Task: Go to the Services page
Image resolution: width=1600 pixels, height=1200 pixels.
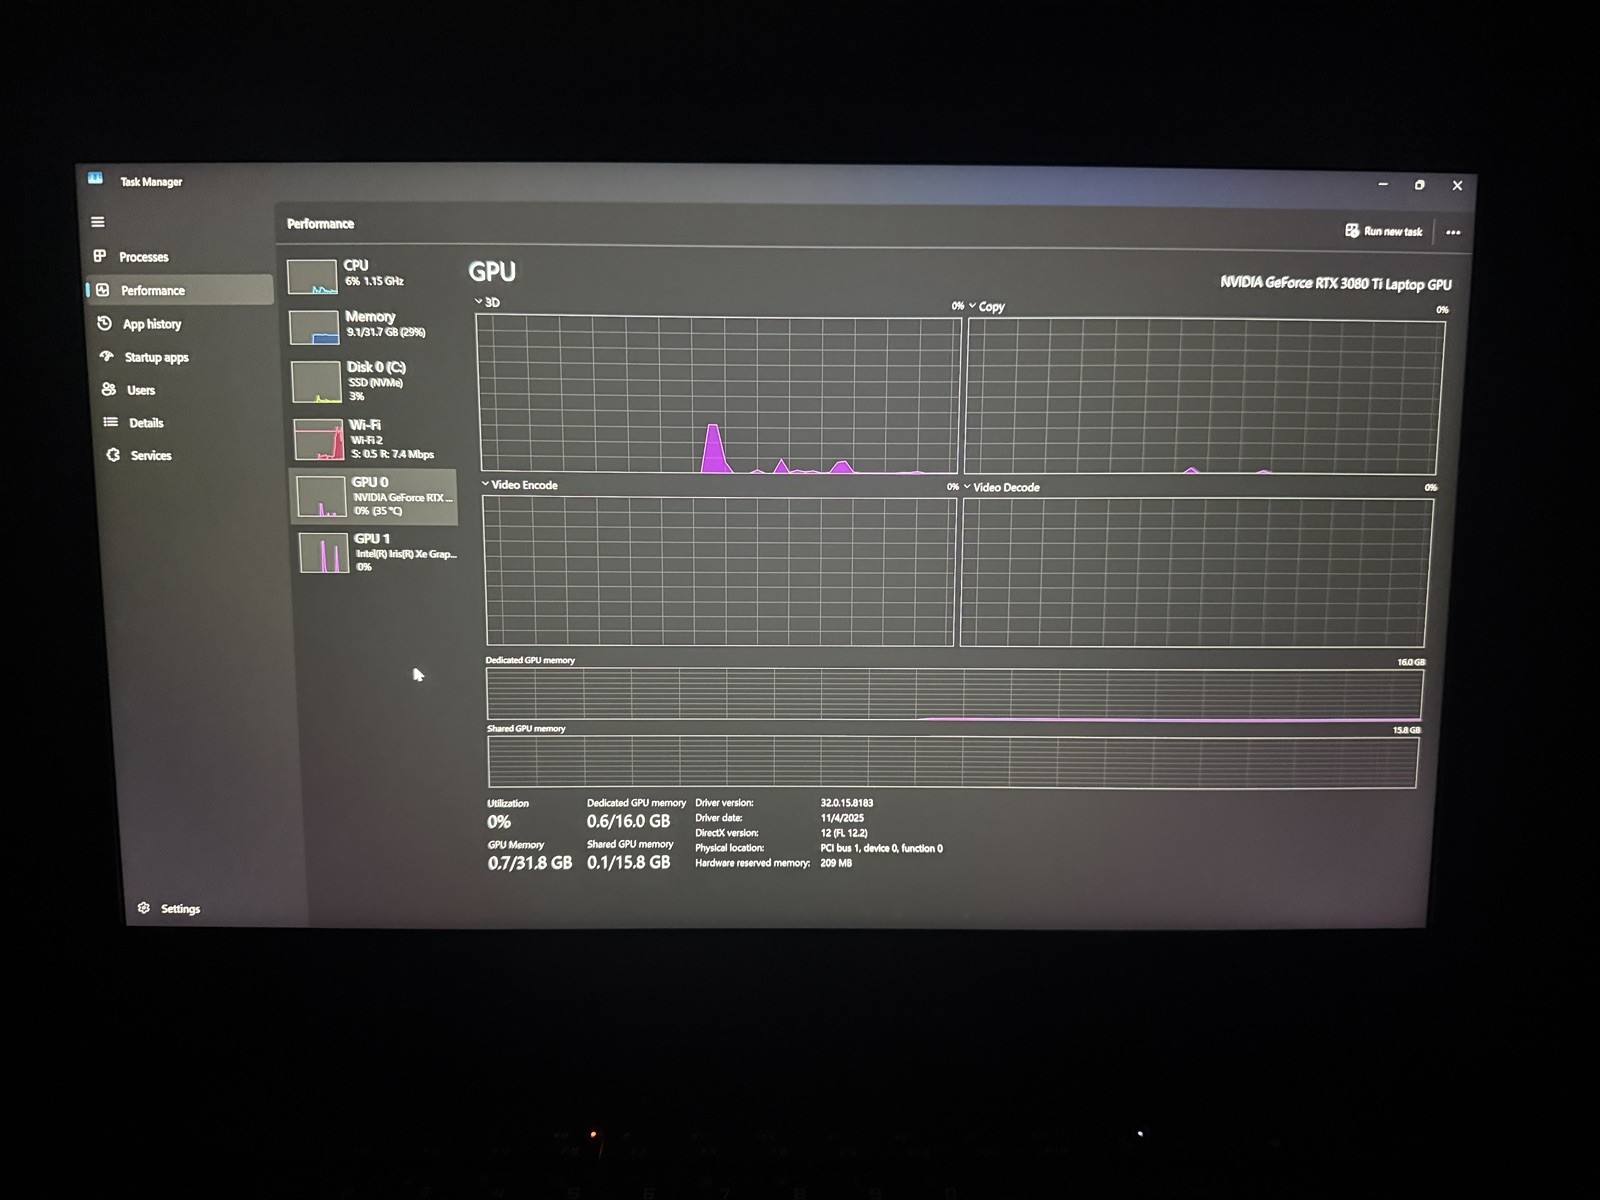Action: click(x=151, y=455)
